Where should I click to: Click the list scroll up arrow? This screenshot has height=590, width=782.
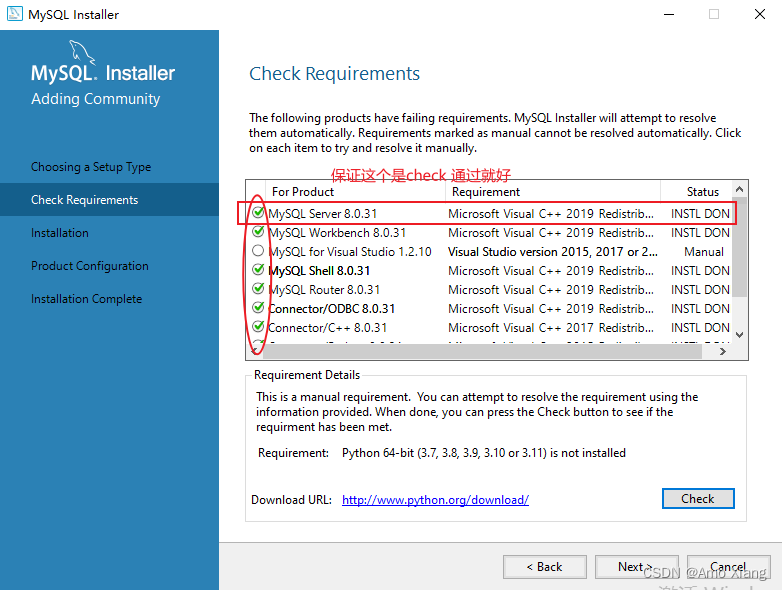(x=740, y=189)
